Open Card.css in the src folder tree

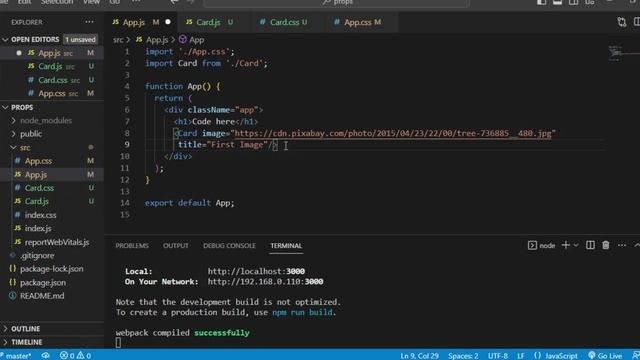(52, 188)
